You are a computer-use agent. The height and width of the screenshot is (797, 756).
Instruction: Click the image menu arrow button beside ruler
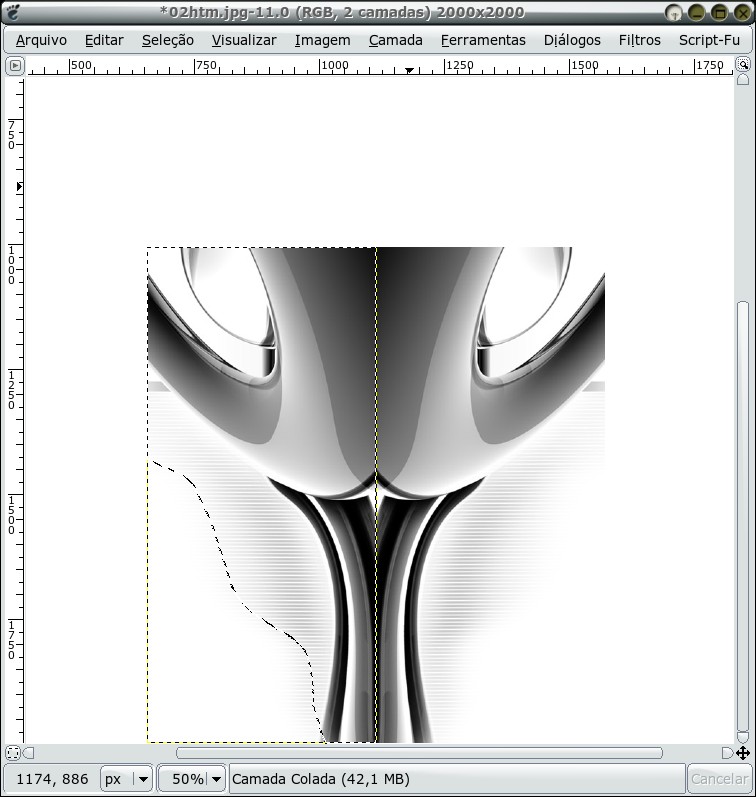click(15, 65)
